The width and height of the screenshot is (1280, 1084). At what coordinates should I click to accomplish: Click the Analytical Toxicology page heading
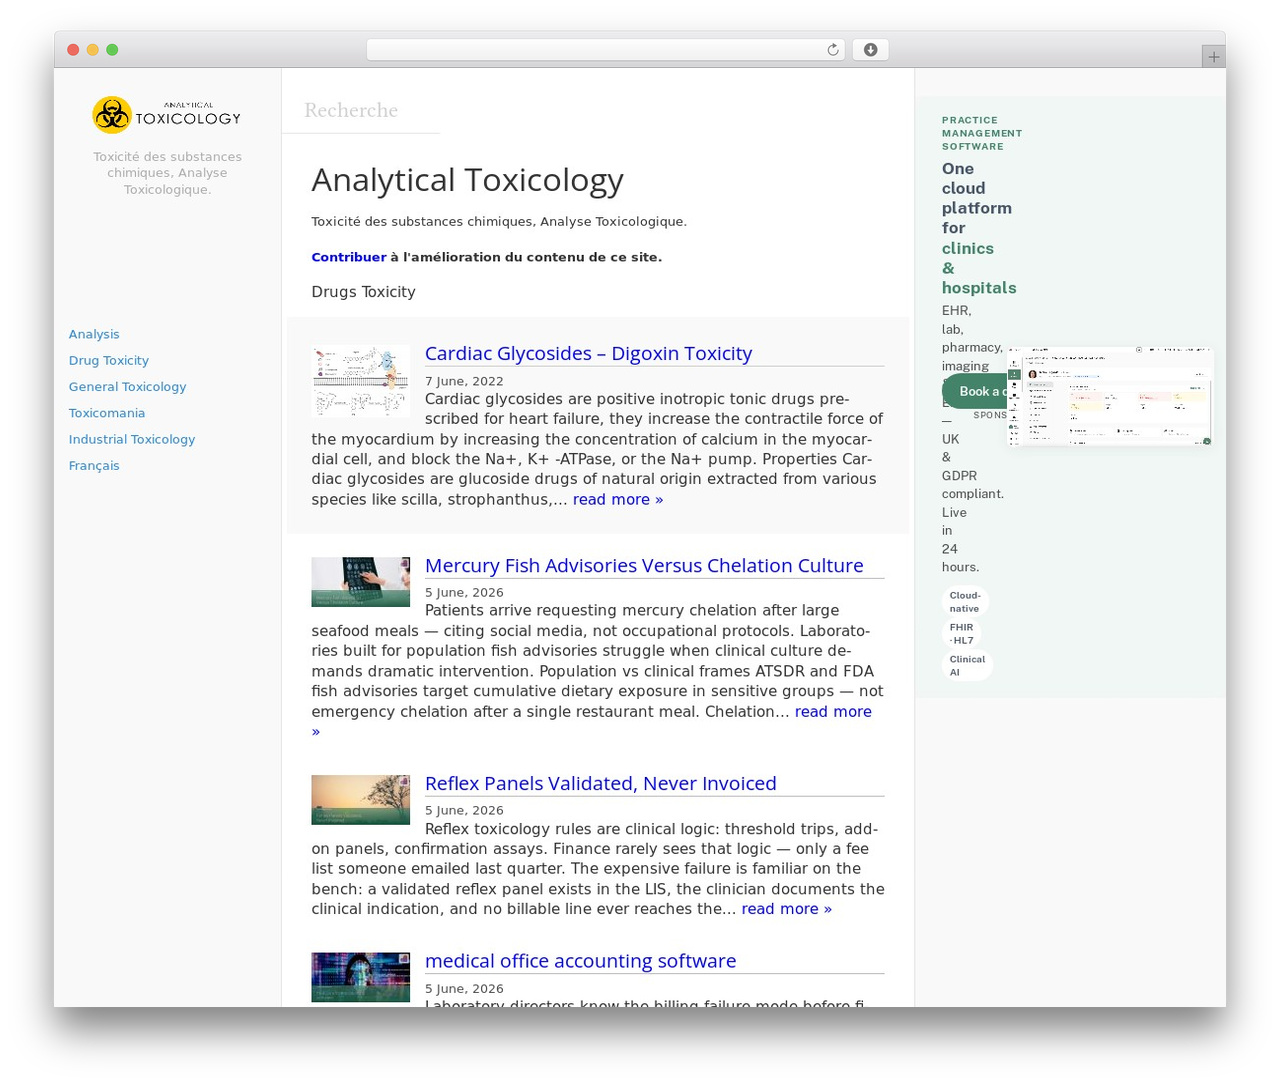(x=467, y=180)
